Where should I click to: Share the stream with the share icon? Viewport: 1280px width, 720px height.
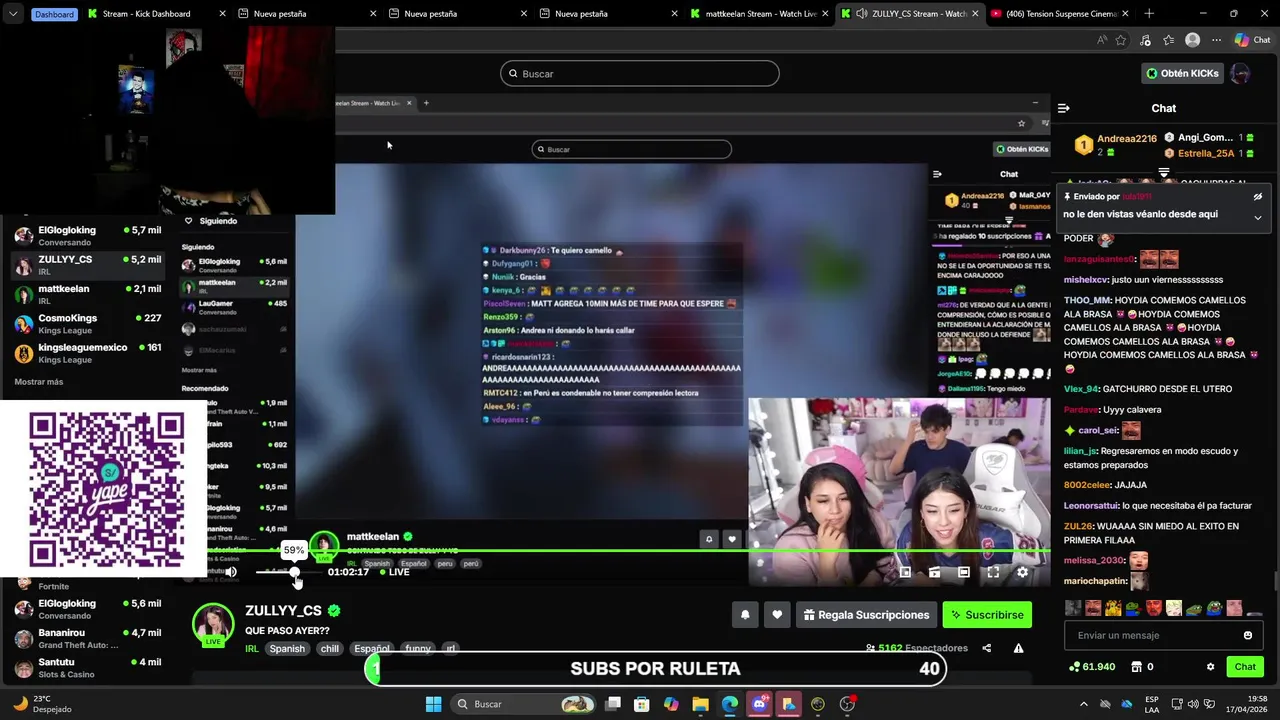[987, 648]
